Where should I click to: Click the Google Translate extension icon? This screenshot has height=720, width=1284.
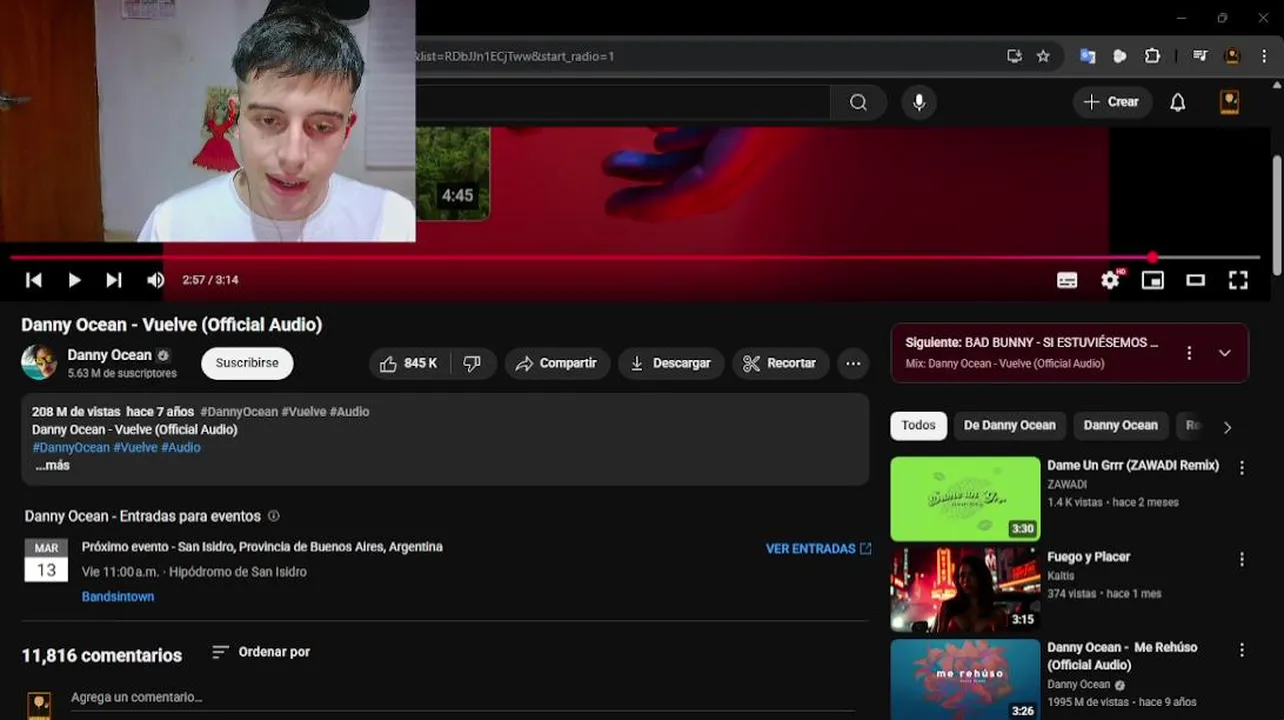(x=1088, y=56)
